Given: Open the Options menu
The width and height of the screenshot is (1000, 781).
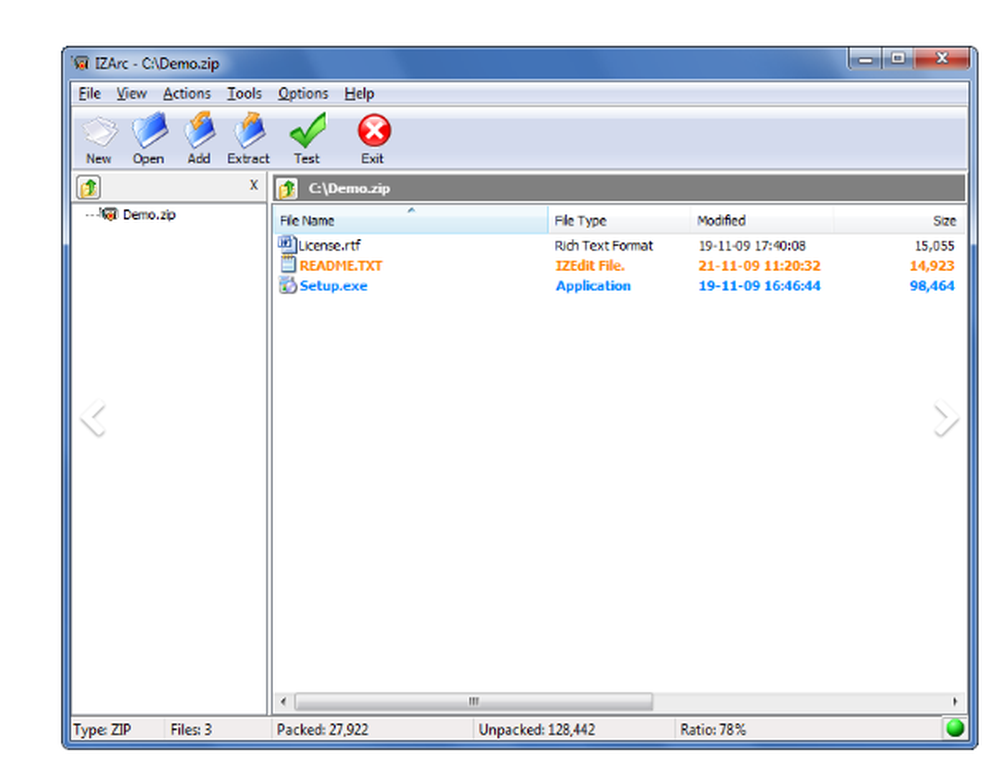Looking at the screenshot, I should [303, 94].
